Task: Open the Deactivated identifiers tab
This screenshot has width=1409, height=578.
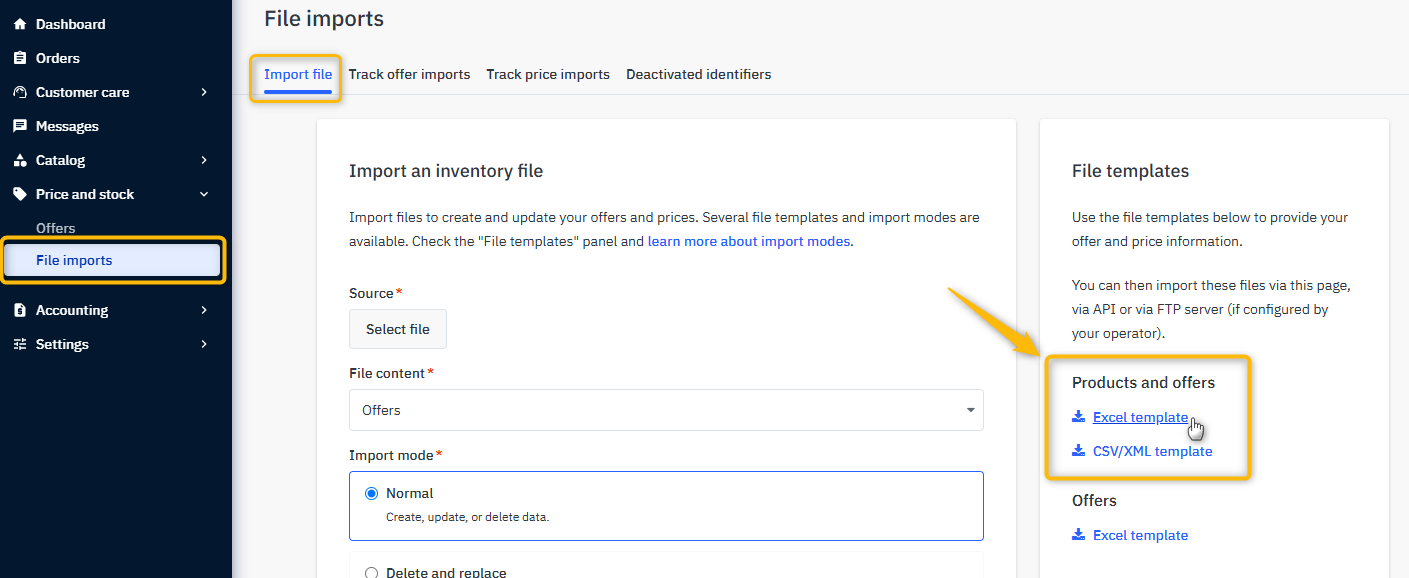Action: pyautogui.click(x=698, y=74)
